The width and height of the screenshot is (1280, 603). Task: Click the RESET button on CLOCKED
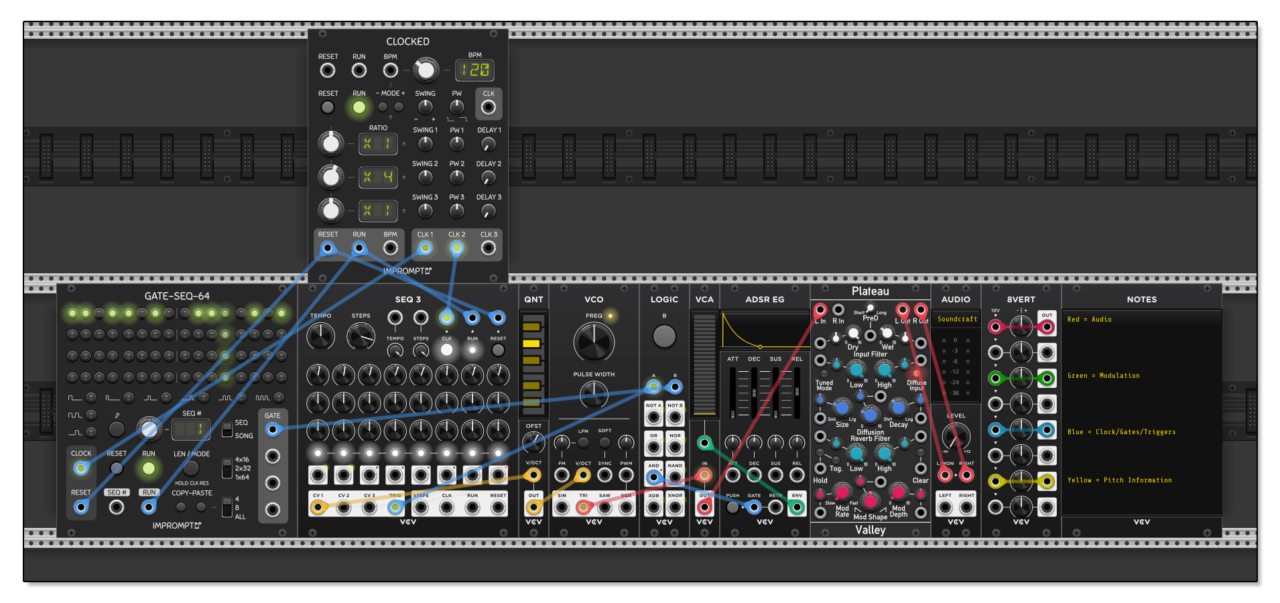327,108
